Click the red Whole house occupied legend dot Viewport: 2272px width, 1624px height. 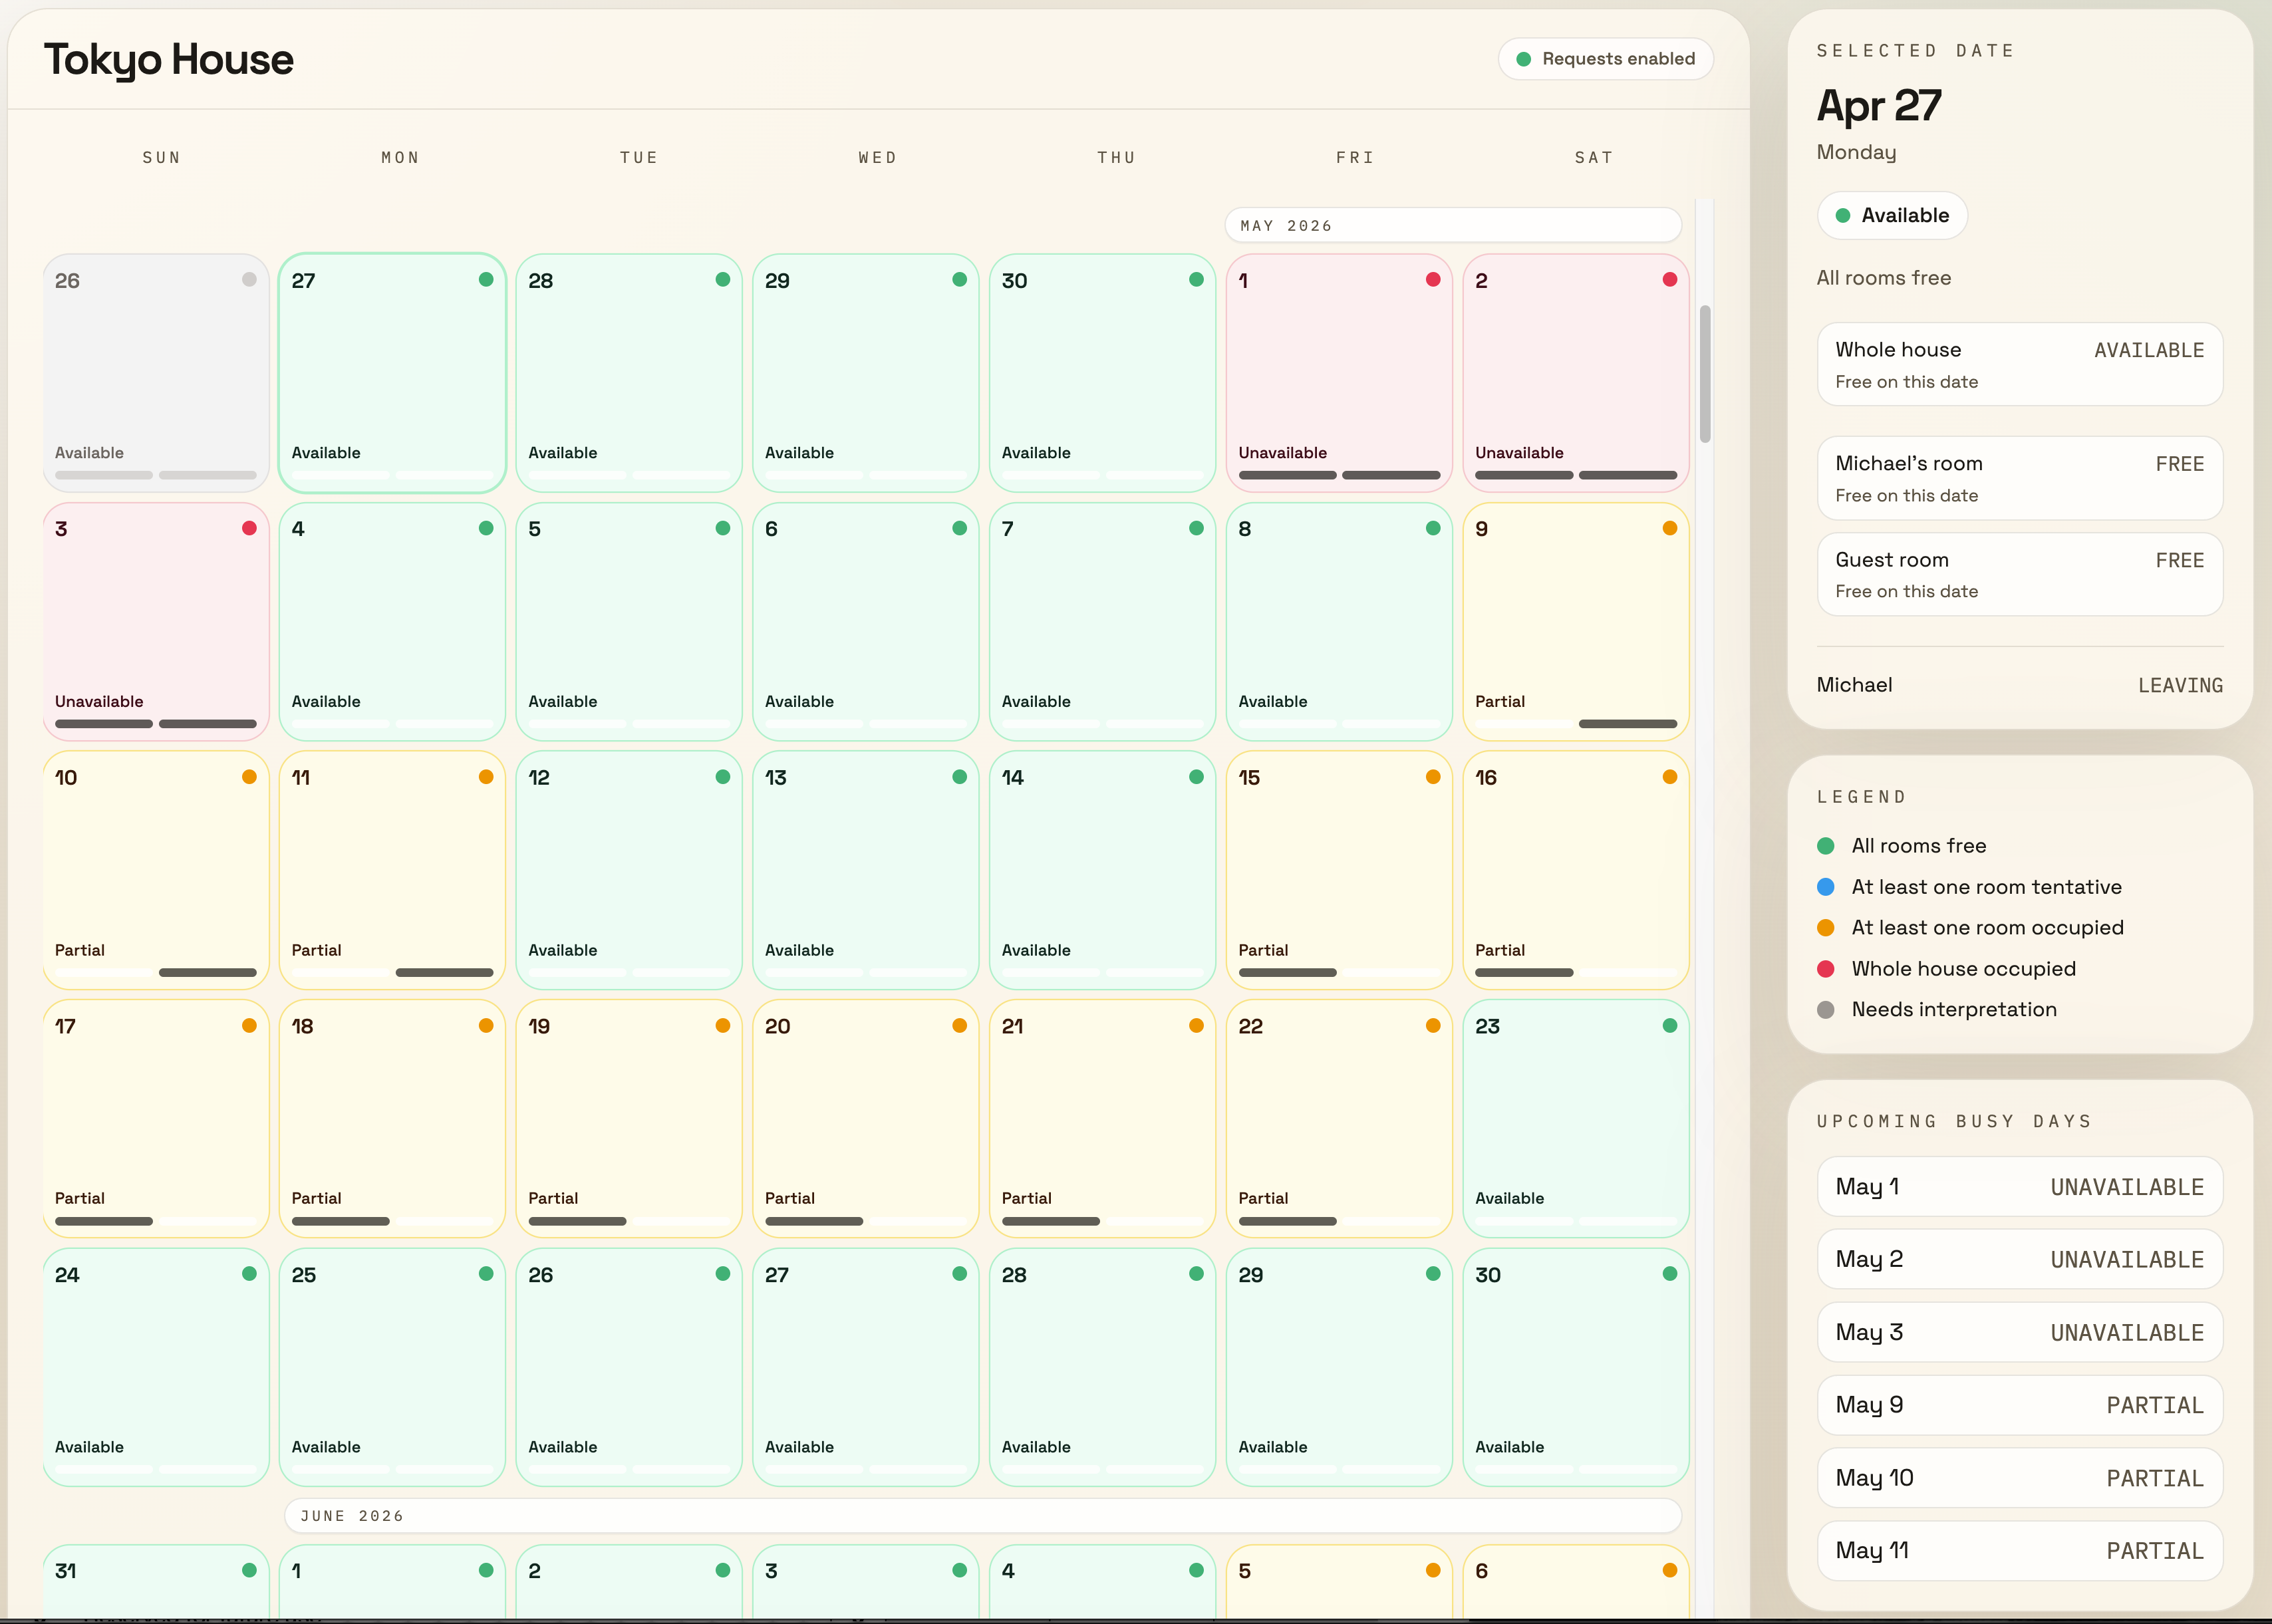pyautogui.click(x=1826, y=969)
